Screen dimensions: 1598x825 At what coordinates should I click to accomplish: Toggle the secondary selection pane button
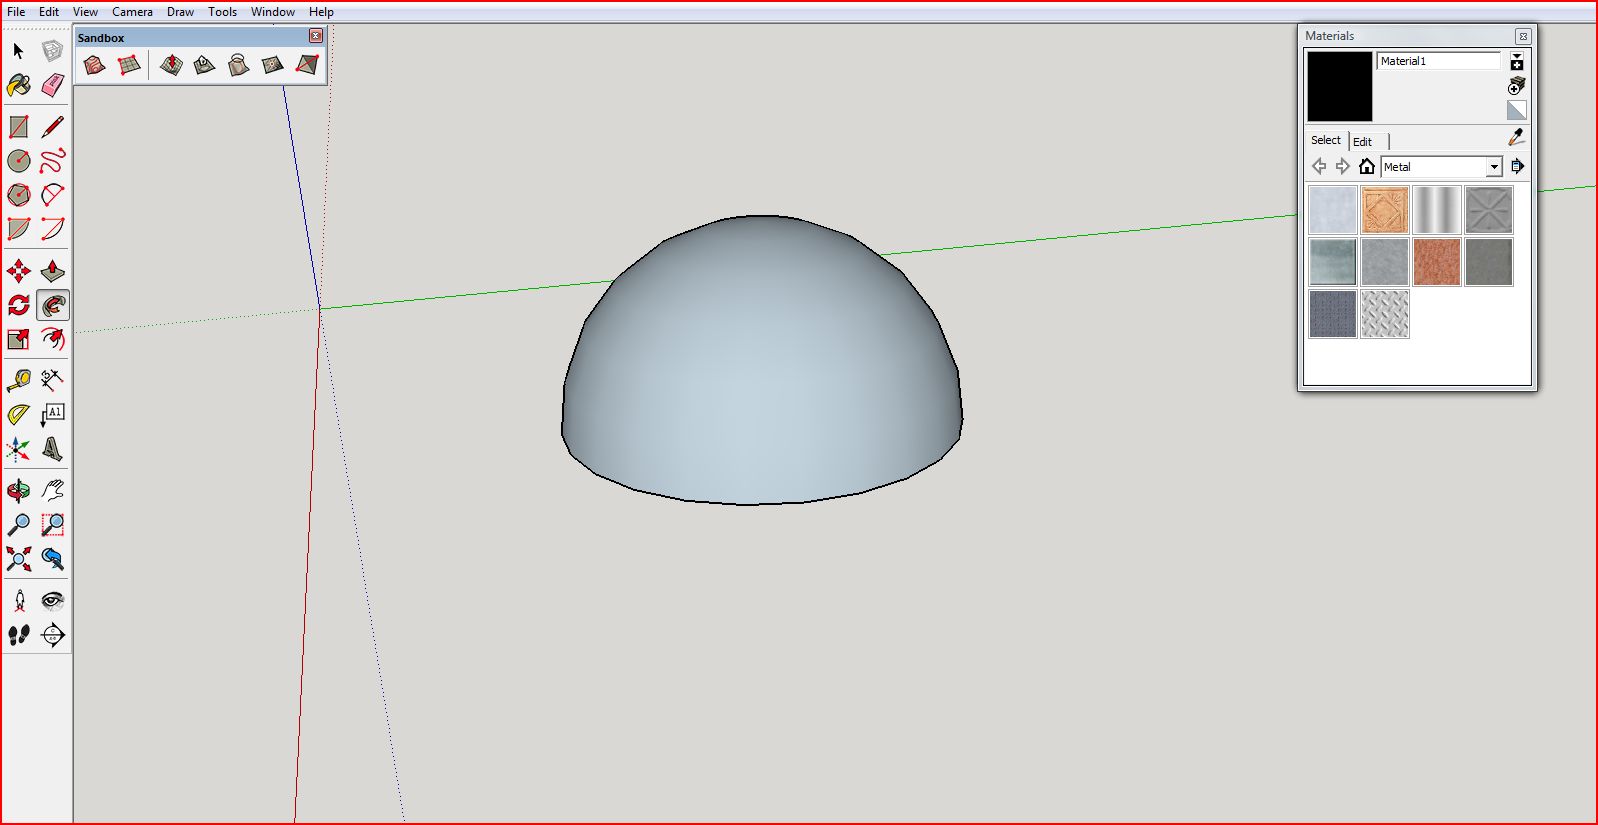(1517, 61)
